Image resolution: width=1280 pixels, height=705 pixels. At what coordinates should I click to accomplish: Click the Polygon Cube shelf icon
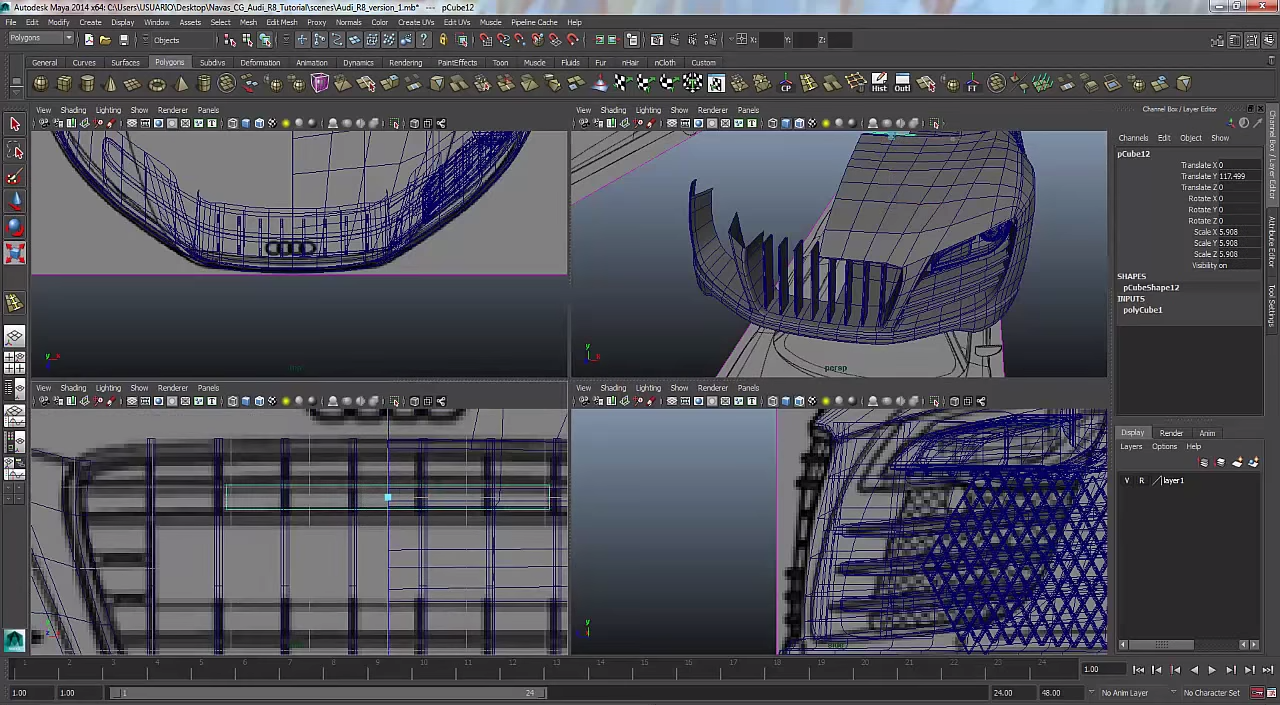point(65,84)
